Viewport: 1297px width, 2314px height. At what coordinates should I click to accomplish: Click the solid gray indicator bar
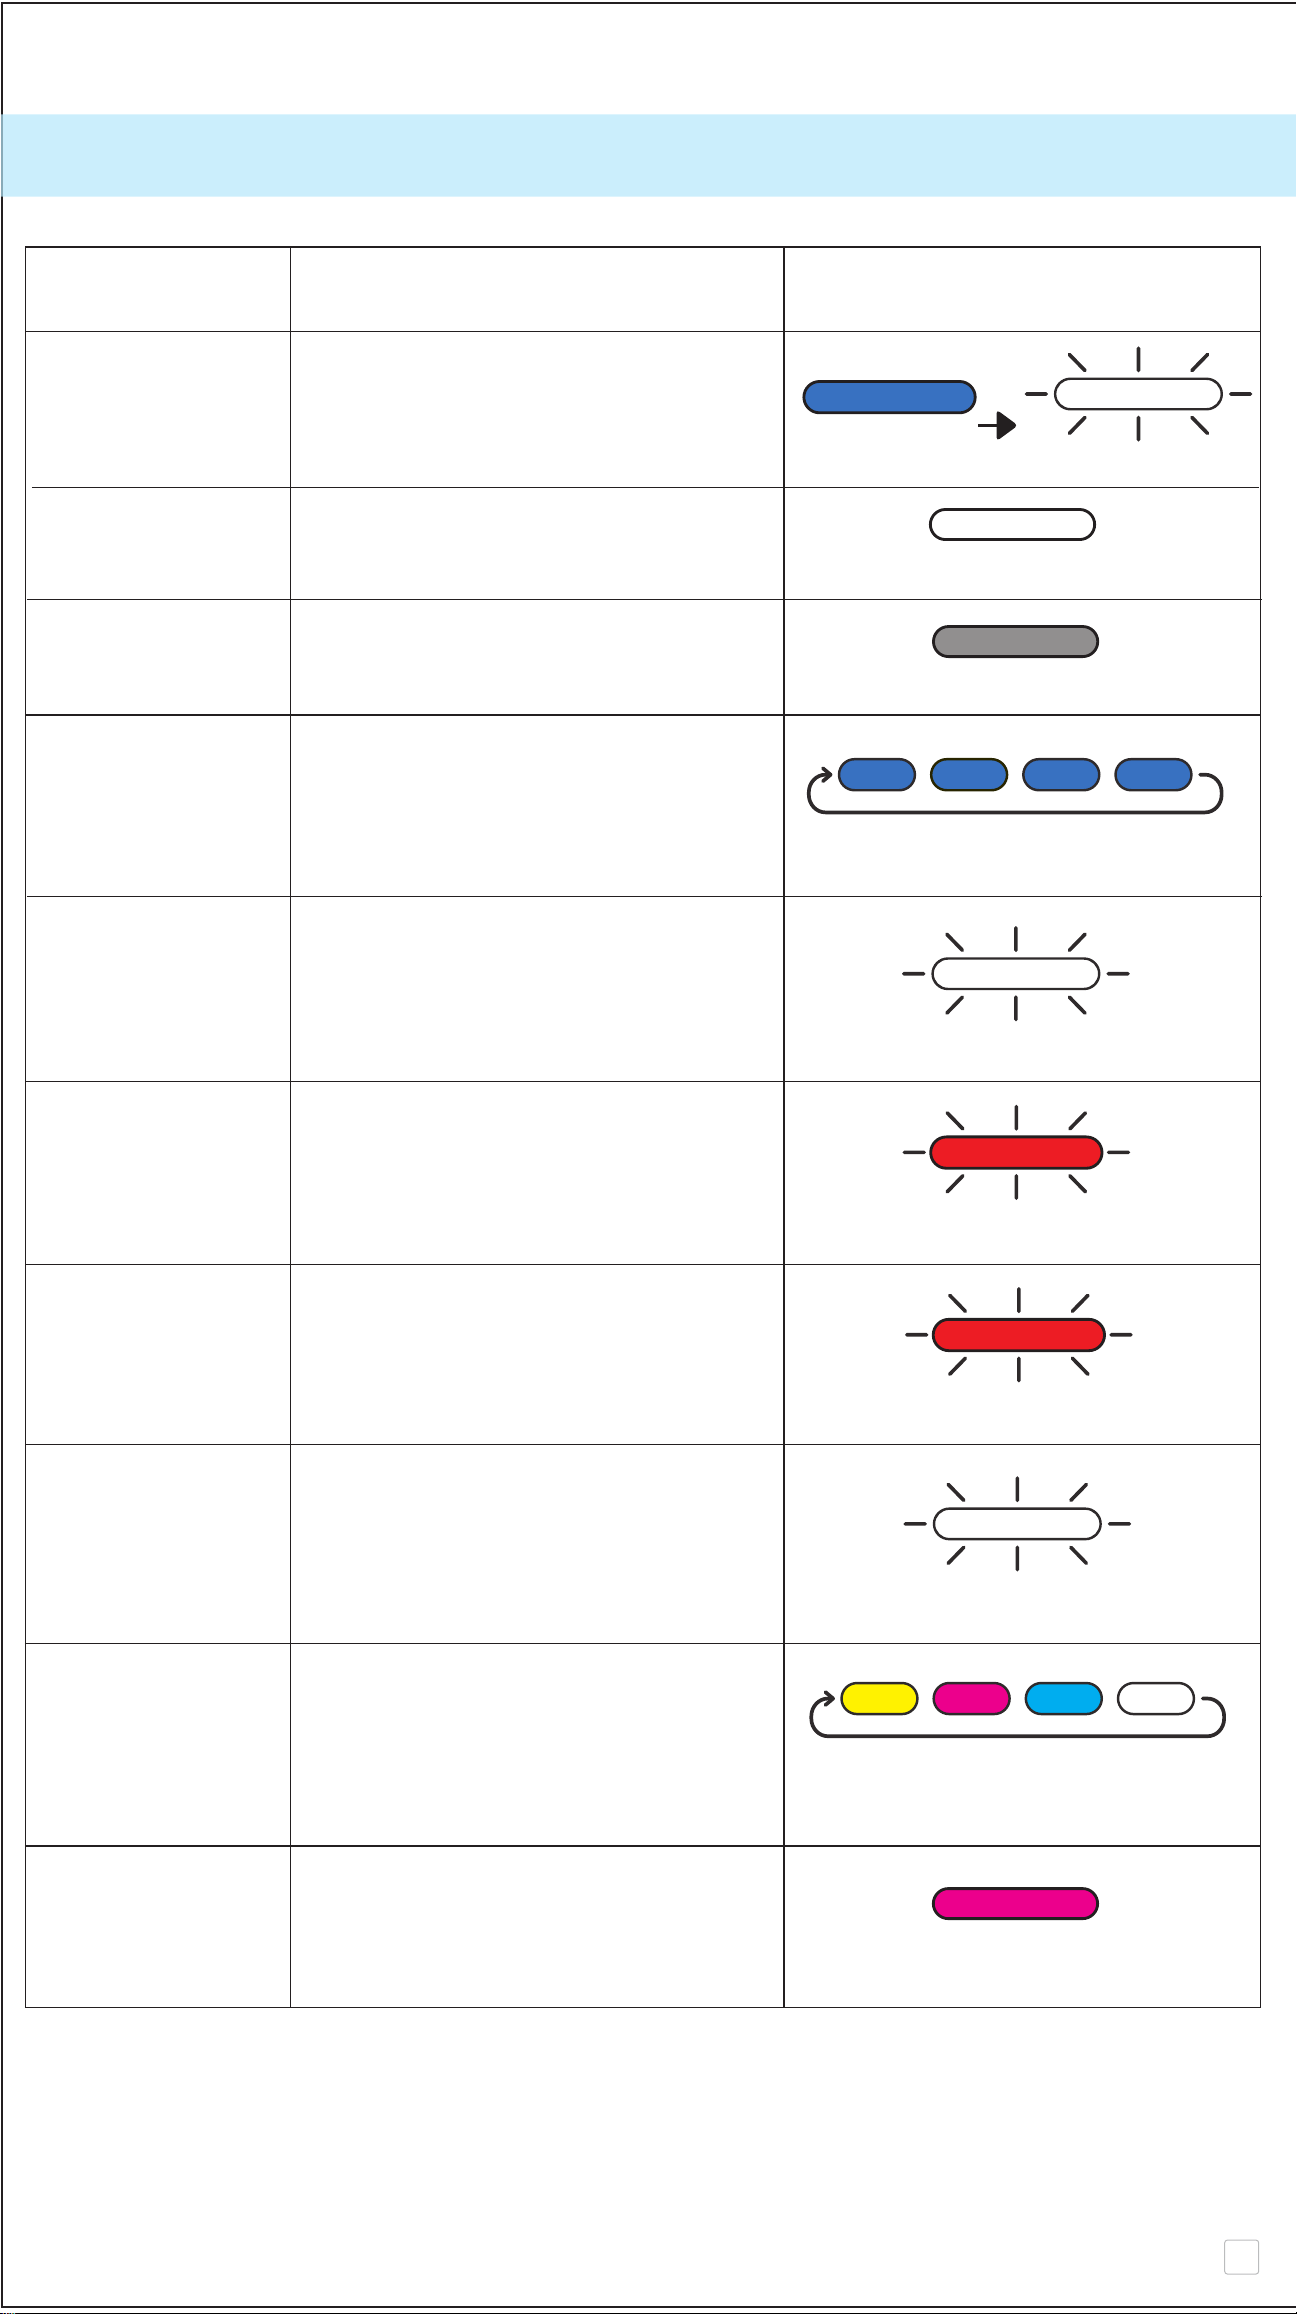coord(1015,642)
